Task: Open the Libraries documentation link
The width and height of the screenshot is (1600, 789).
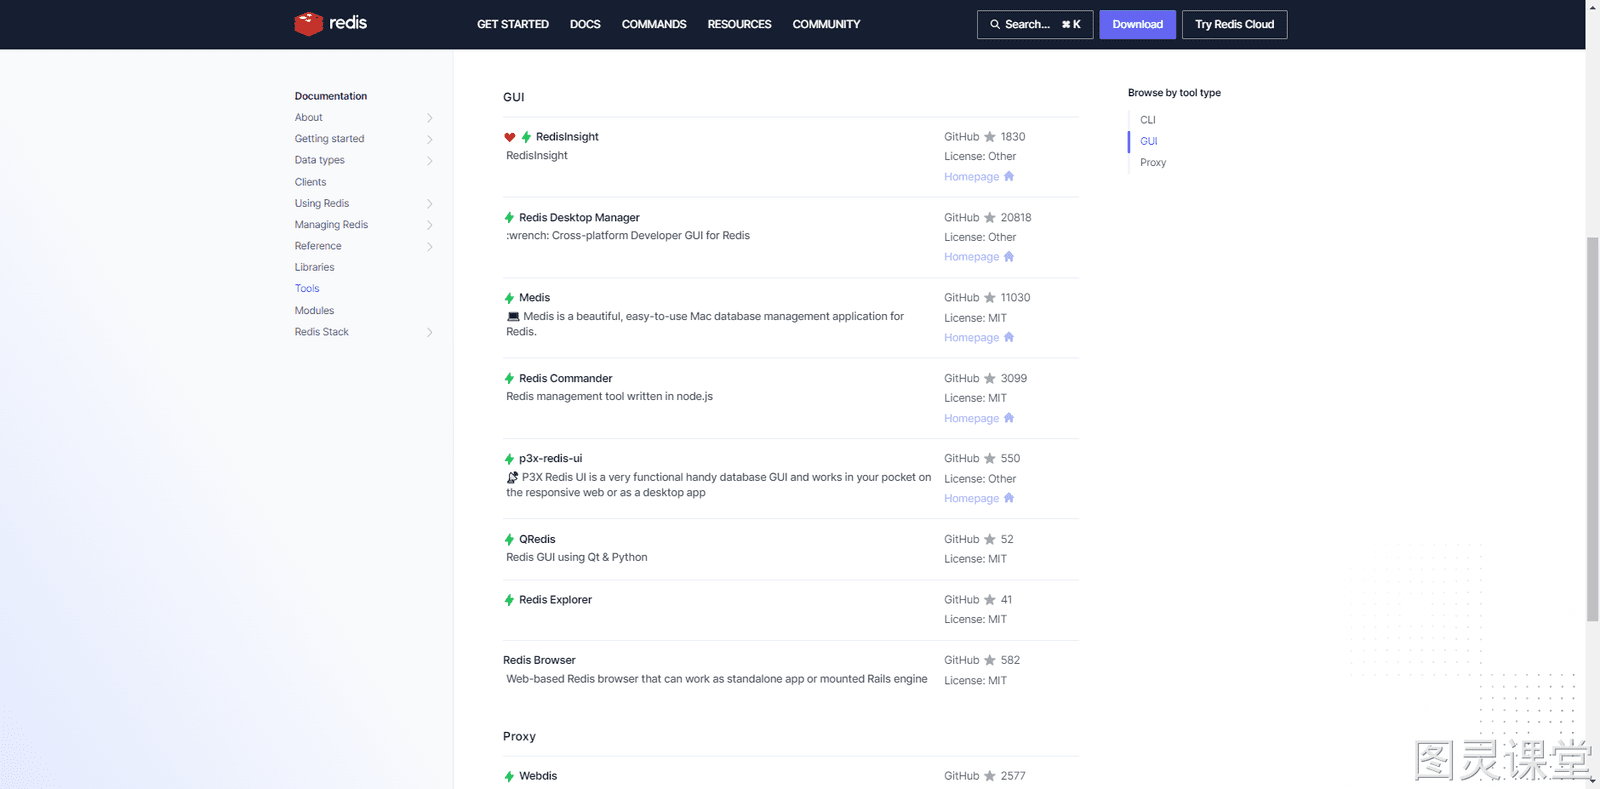Action: [314, 267]
